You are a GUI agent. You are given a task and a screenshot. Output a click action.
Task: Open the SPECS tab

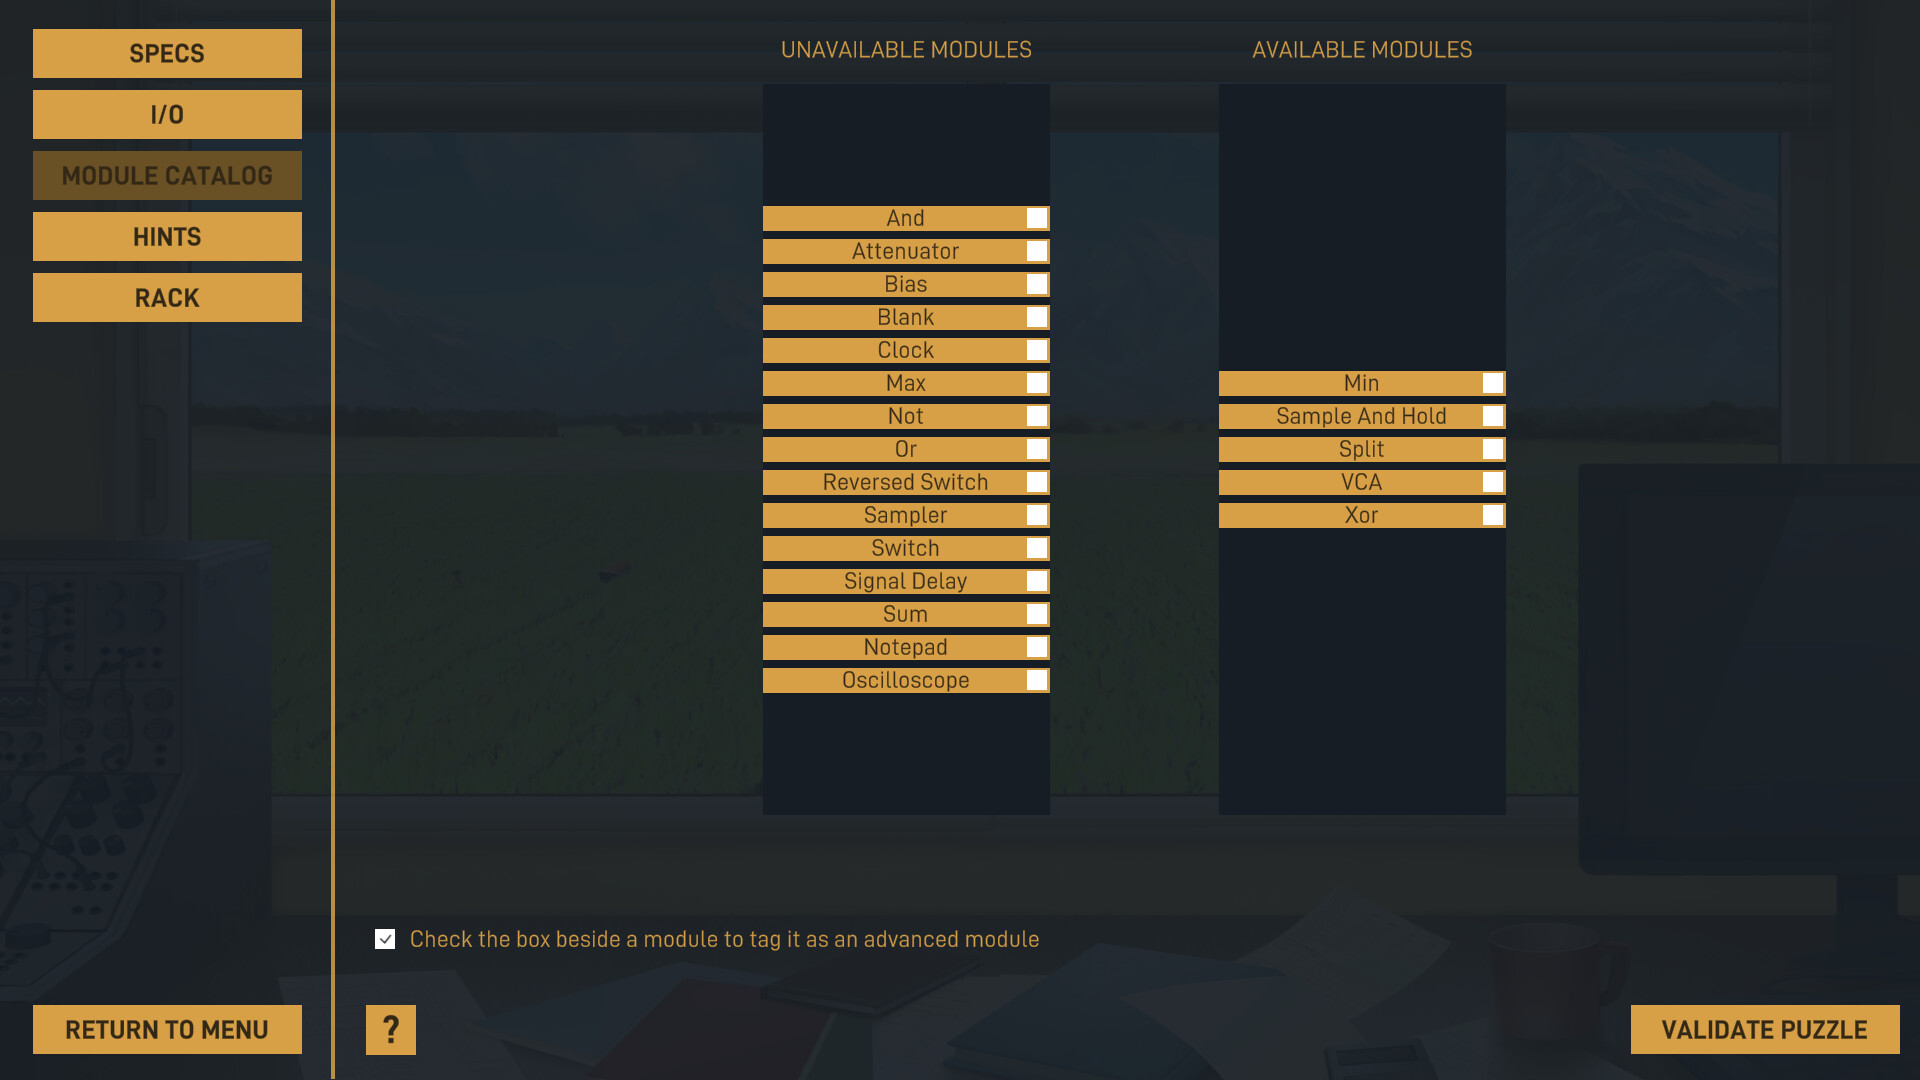pyautogui.click(x=166, y=53)
